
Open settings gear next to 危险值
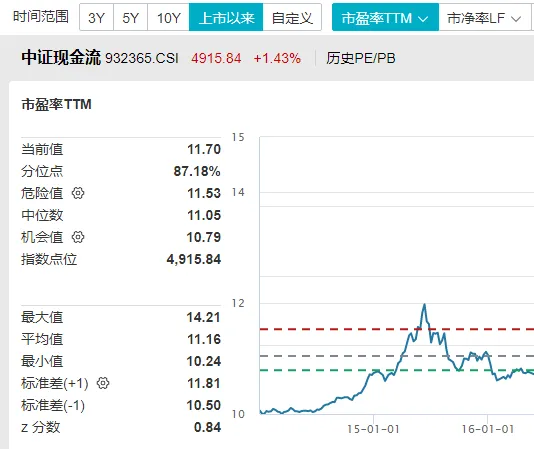coord(78,193)
